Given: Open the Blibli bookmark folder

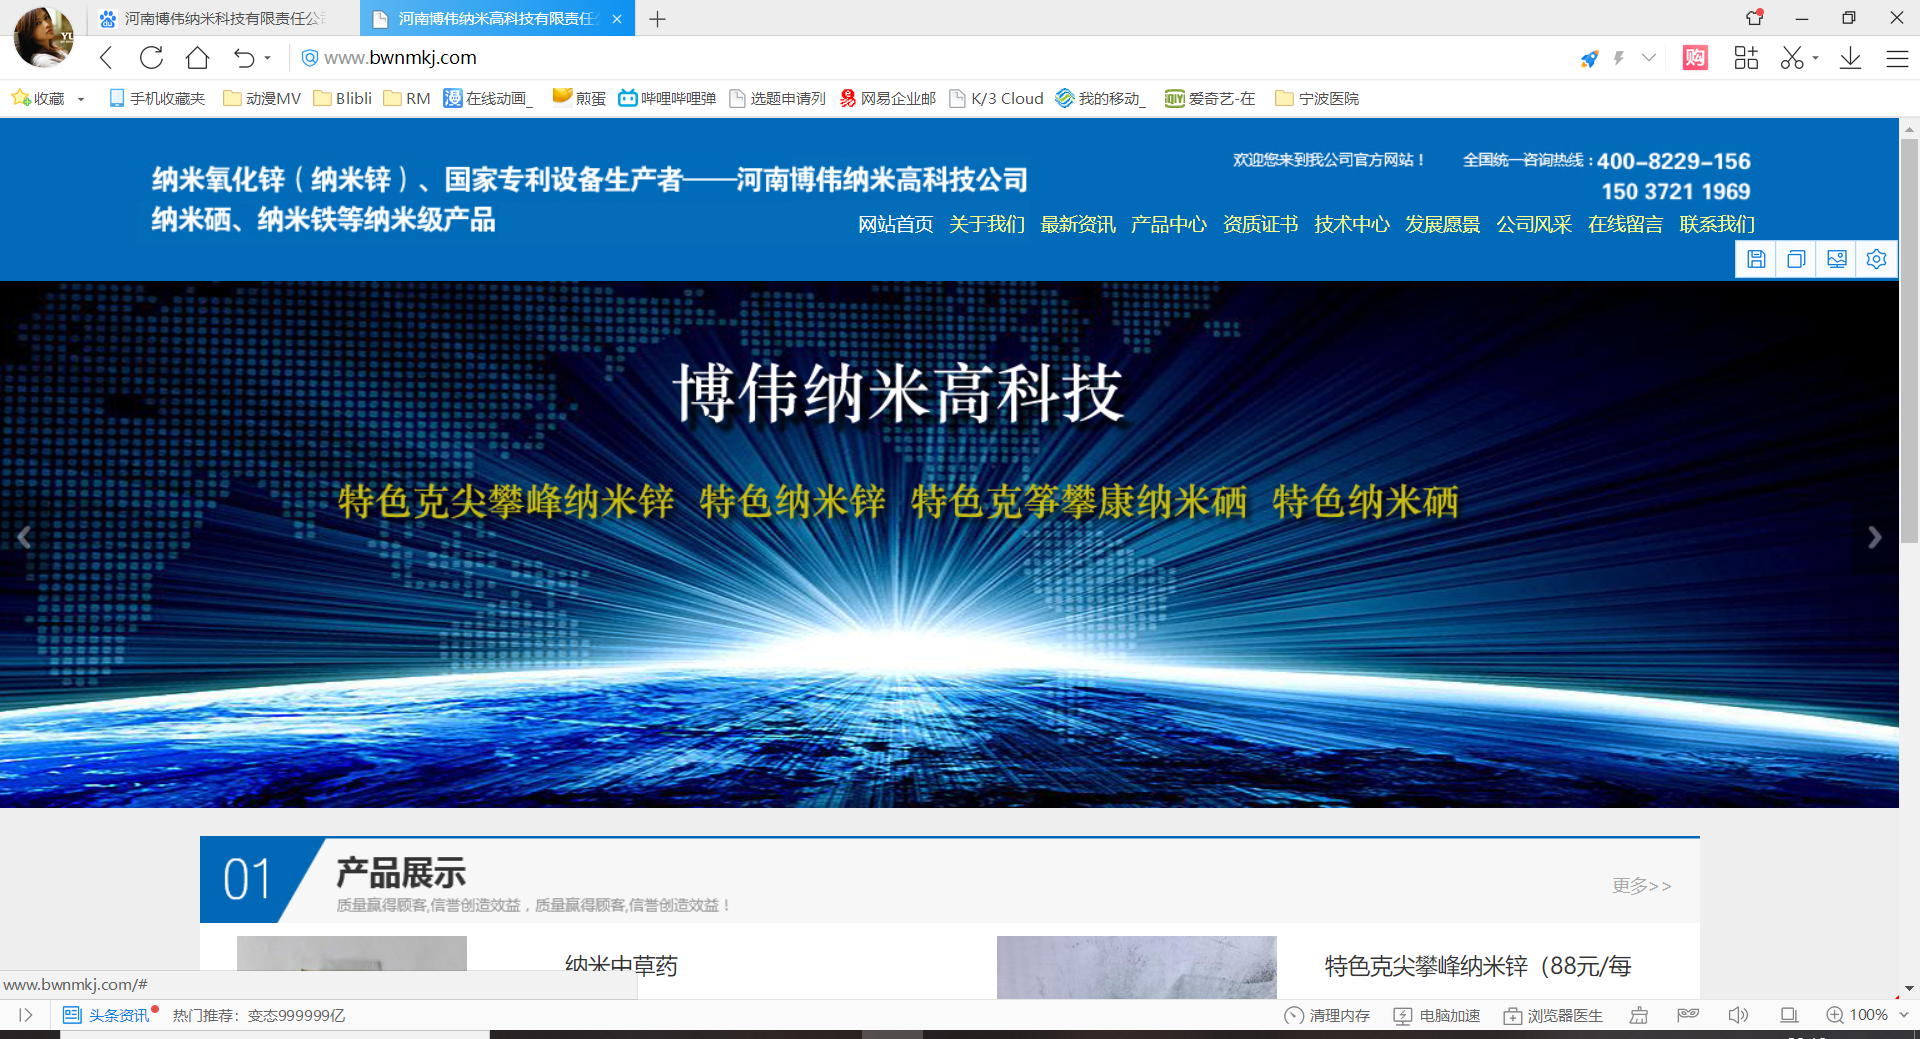Looking at the screenshot, I should click(x=342, y=98).
